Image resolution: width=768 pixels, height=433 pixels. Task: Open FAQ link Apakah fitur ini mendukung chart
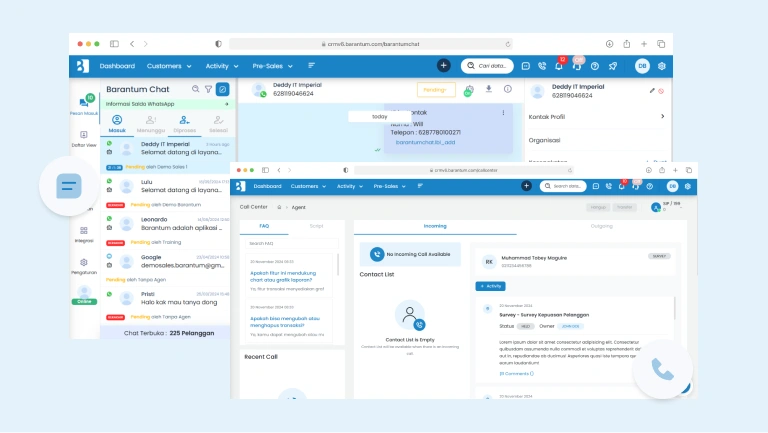(x=283, y=276)
